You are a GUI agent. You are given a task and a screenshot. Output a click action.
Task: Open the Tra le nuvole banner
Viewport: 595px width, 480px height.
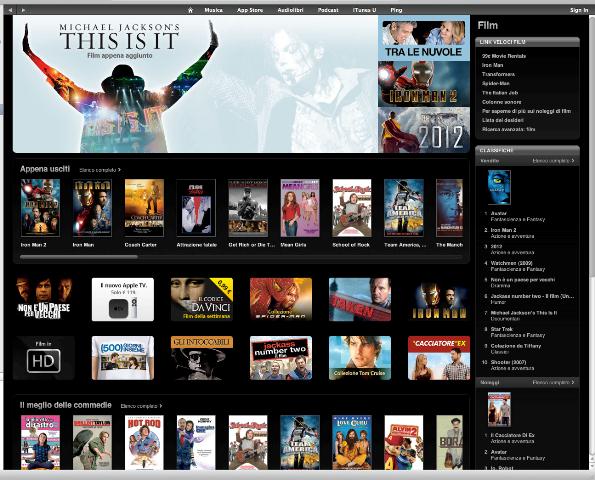[x=424, y=38]
